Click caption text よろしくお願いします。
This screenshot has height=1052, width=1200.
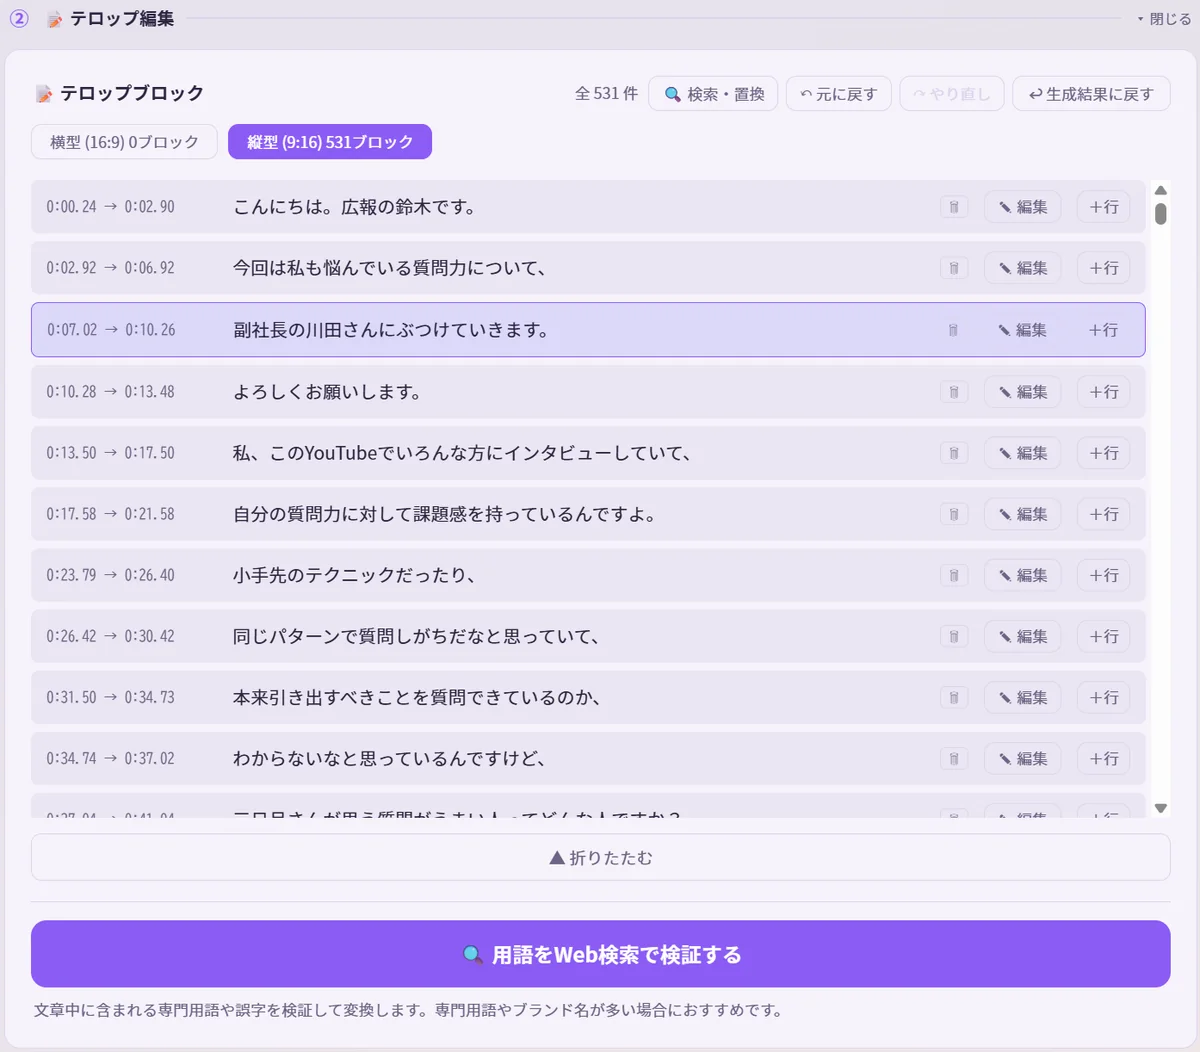[327, 392]
